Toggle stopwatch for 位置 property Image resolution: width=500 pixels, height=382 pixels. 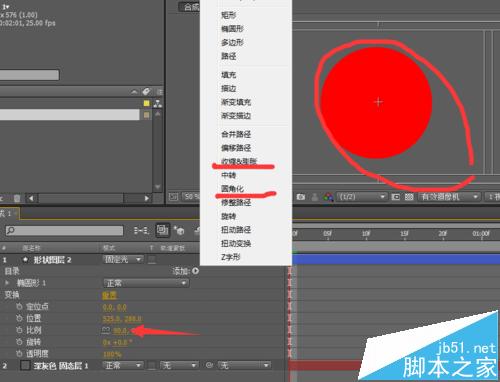point(19,318)
